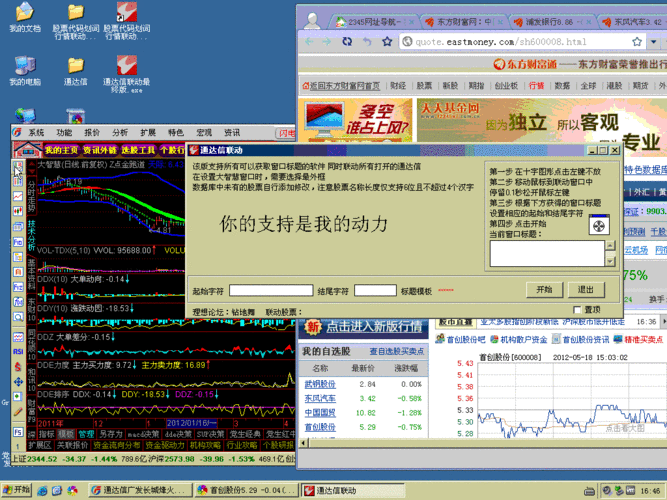Open the 我的文档 desktop icon
Image resolution: width=667 pixels, height=500 pixels.
pyautogui.click(x=25, y=13)
